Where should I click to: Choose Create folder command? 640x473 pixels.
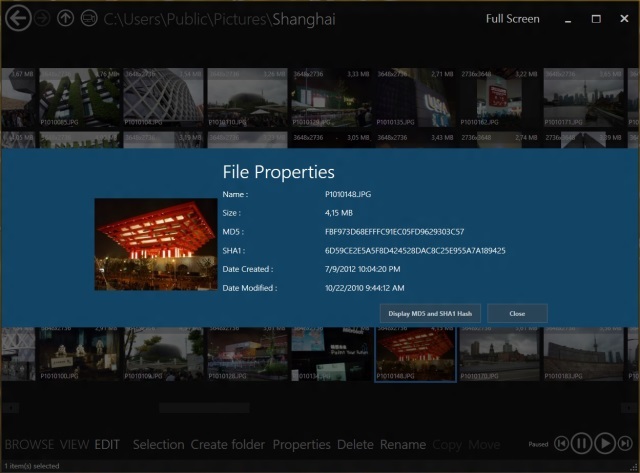click(228, 444)
